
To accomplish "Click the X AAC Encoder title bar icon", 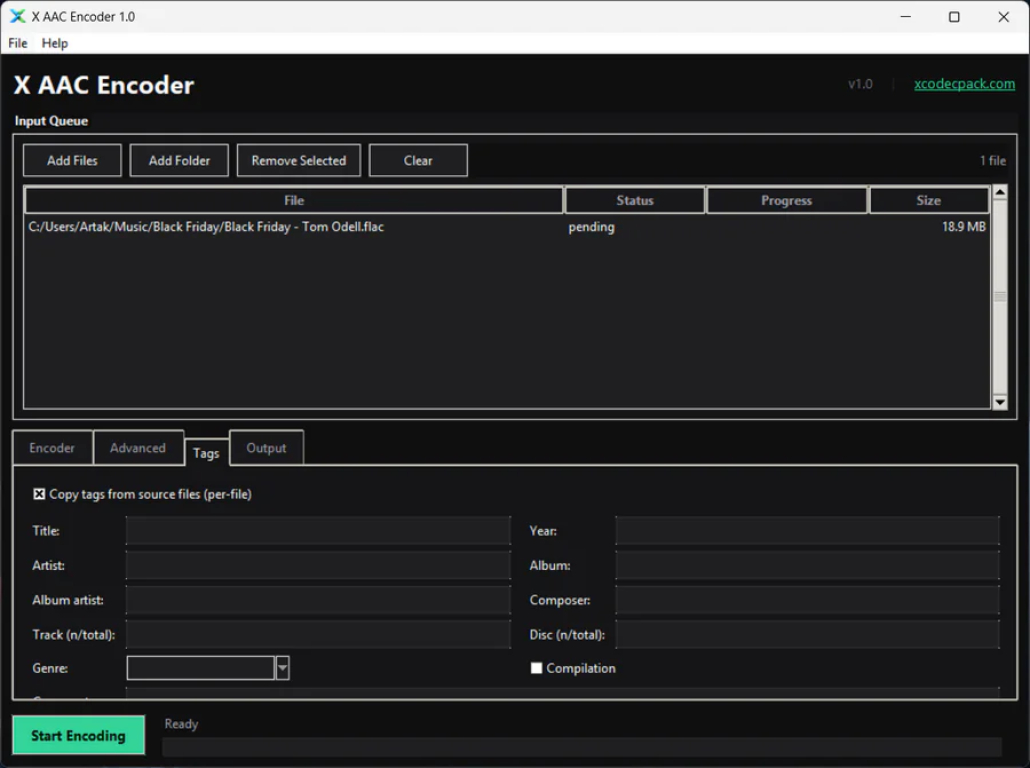I will tap(18, 17).
